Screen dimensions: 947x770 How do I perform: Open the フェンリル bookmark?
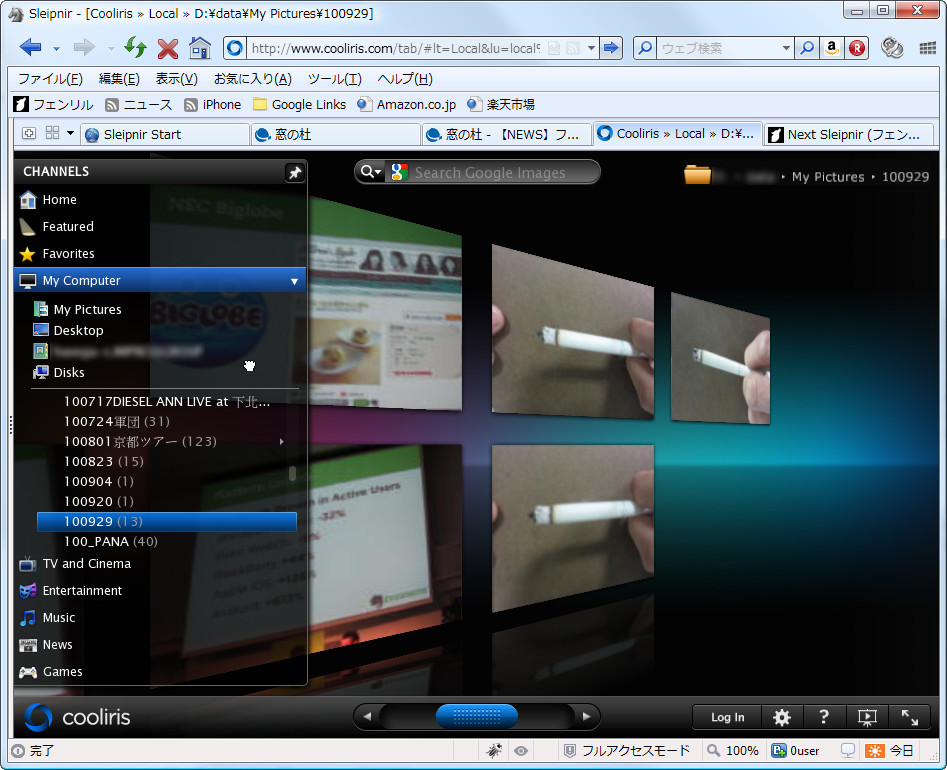[x=53, y=104]
